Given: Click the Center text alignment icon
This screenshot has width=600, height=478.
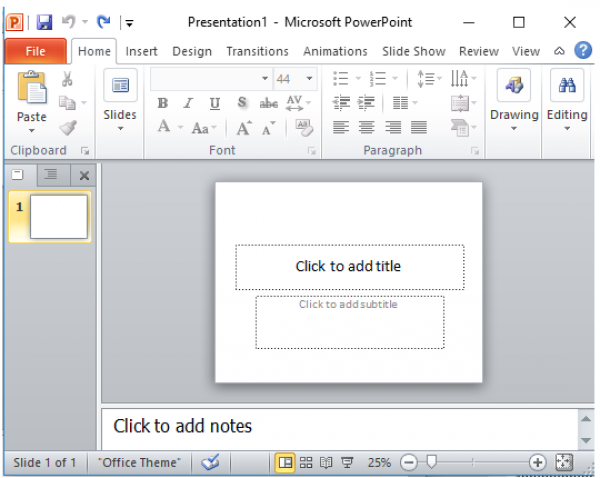Looking at the screenshot, I should (367, 127).
